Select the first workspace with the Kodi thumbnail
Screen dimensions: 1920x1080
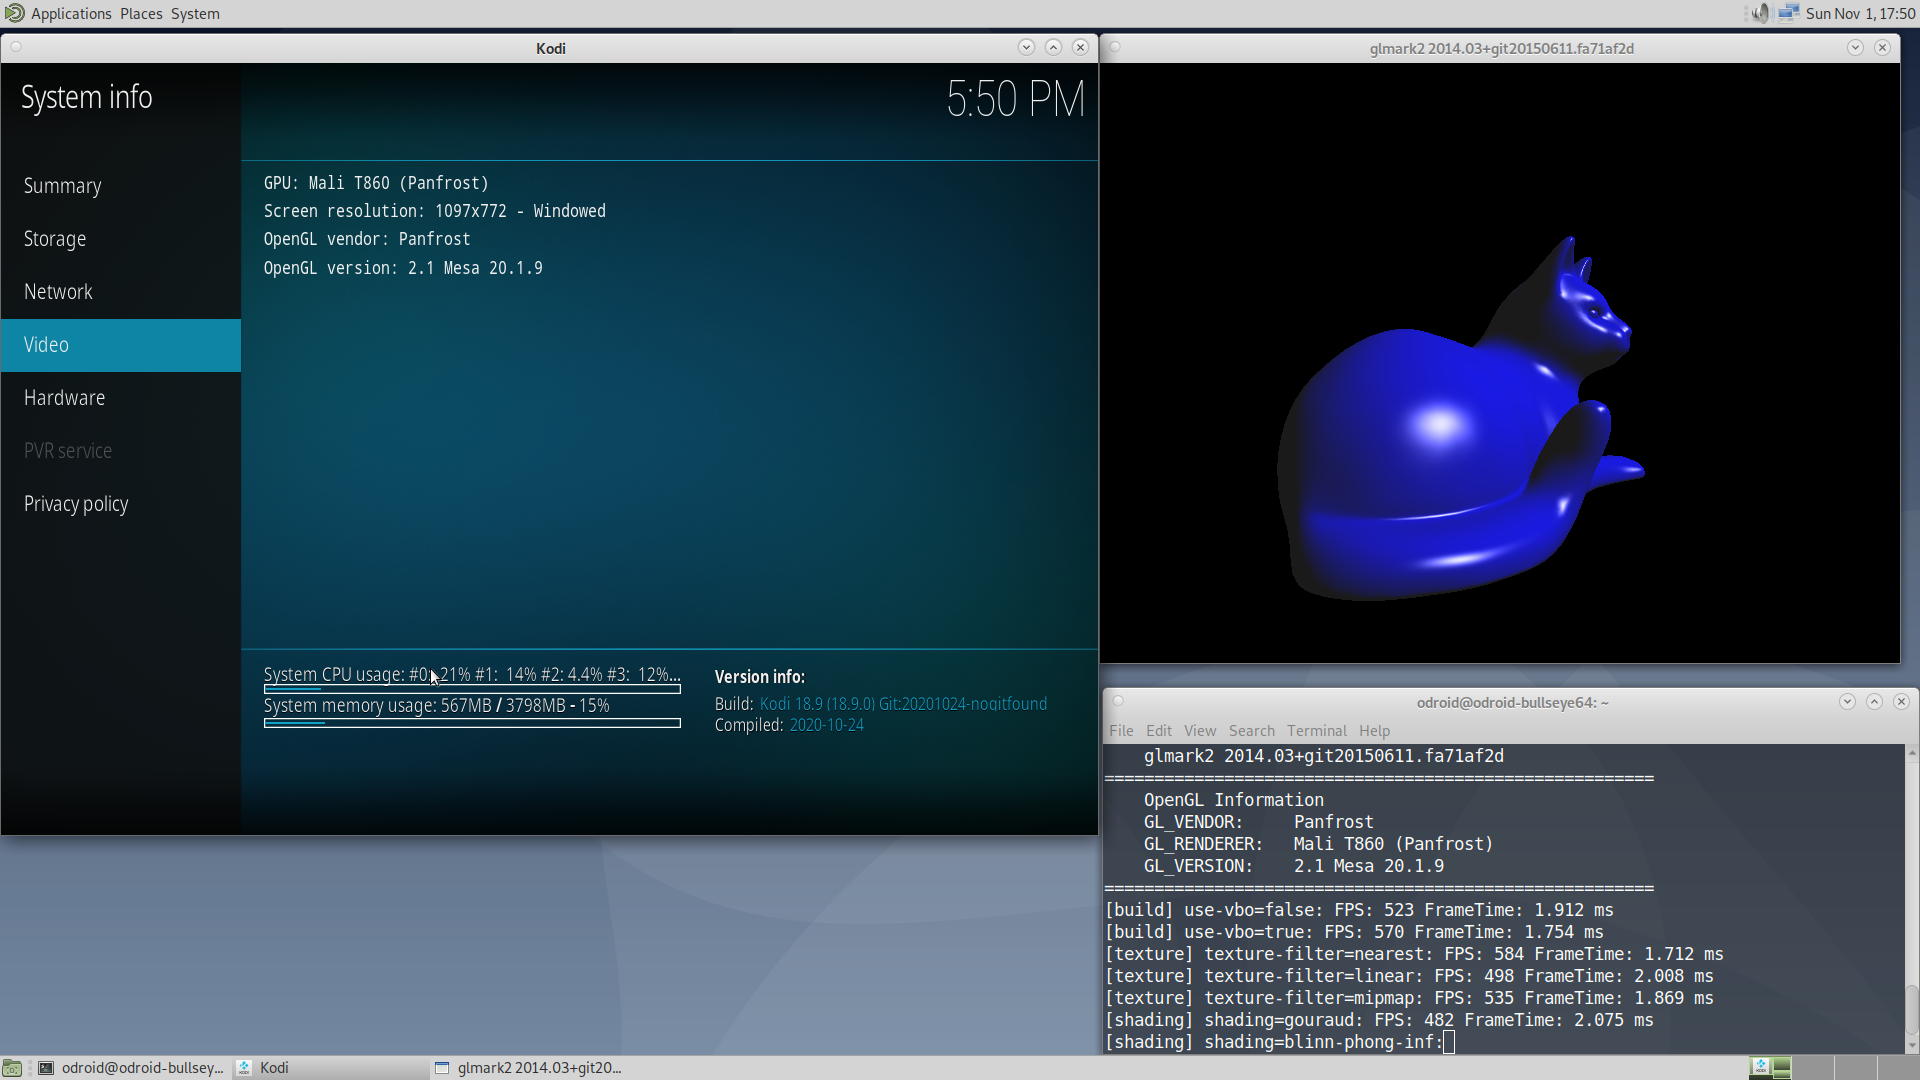1770,1068
